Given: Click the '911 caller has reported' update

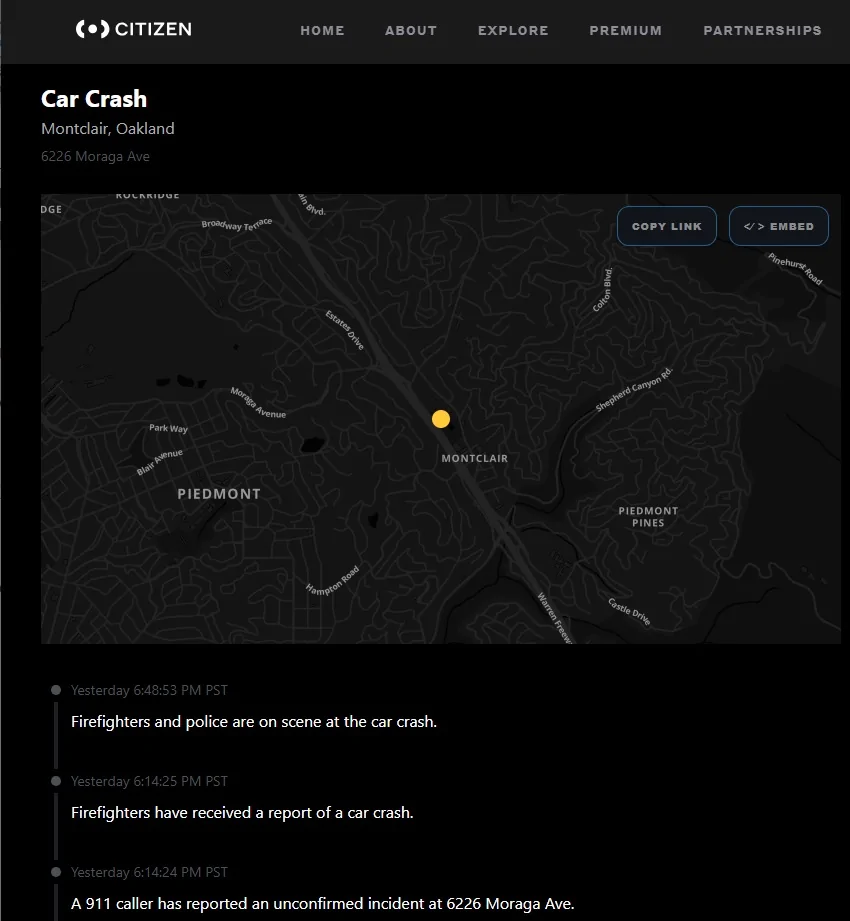Looking at the screenshot, I should (322, 903).
